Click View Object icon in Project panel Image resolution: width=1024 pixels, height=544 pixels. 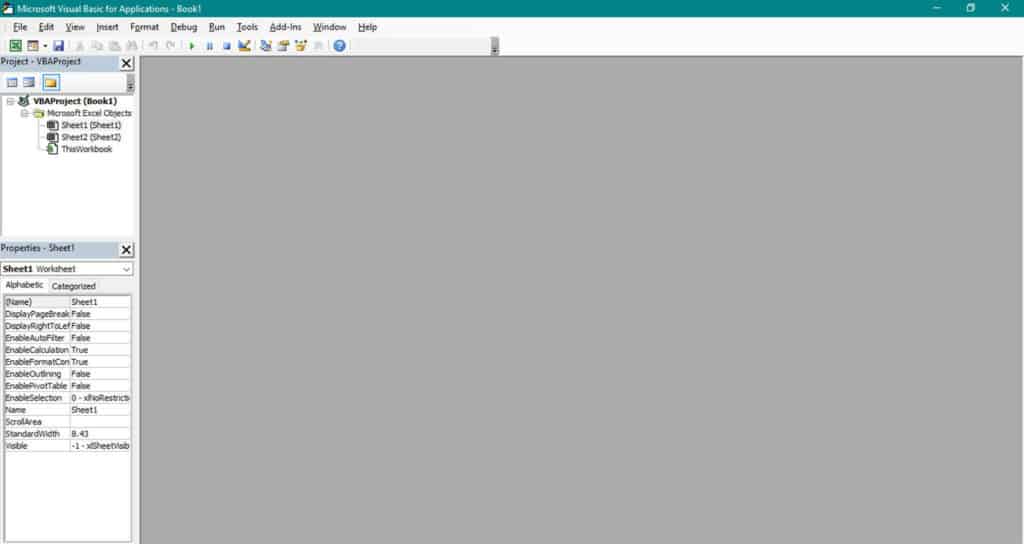pos(29,82)
